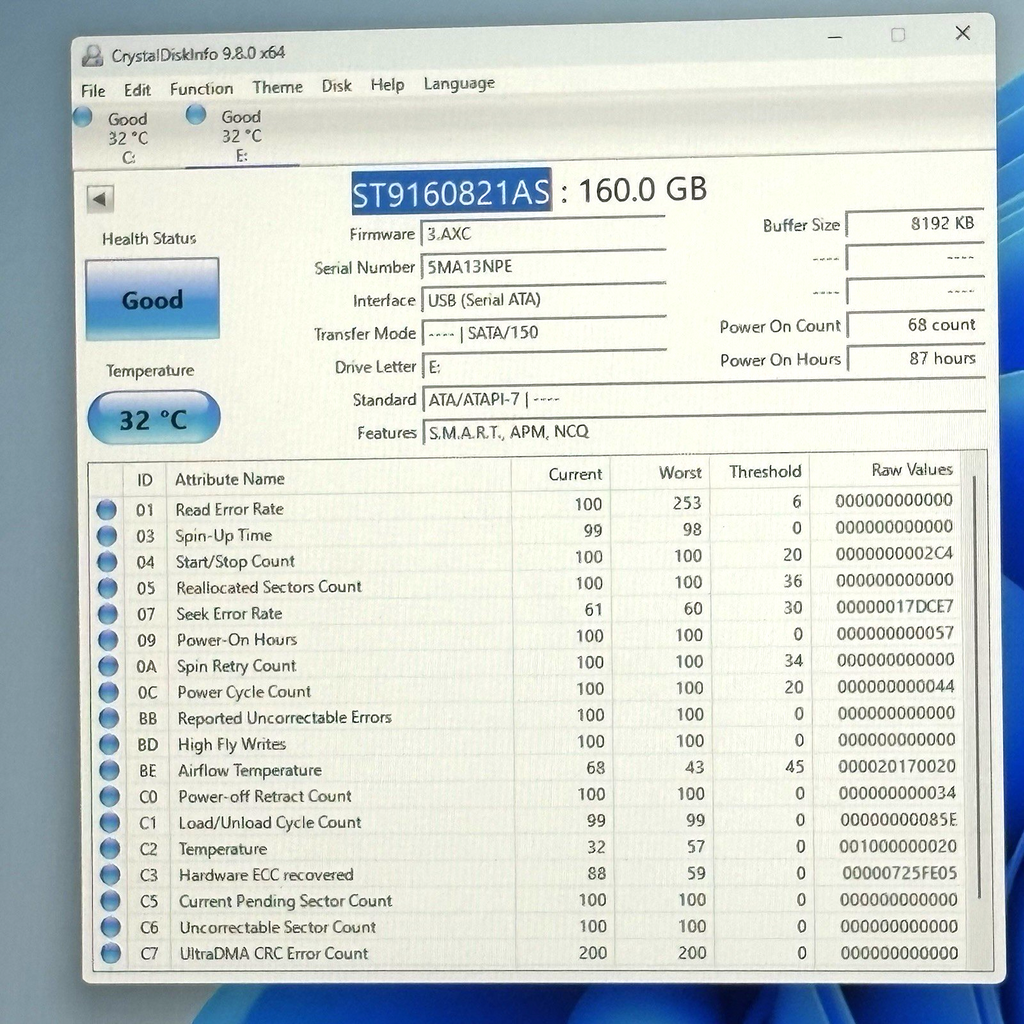
Task: Click the Transfer Mode field SATA/150
Action: point(543,333)
